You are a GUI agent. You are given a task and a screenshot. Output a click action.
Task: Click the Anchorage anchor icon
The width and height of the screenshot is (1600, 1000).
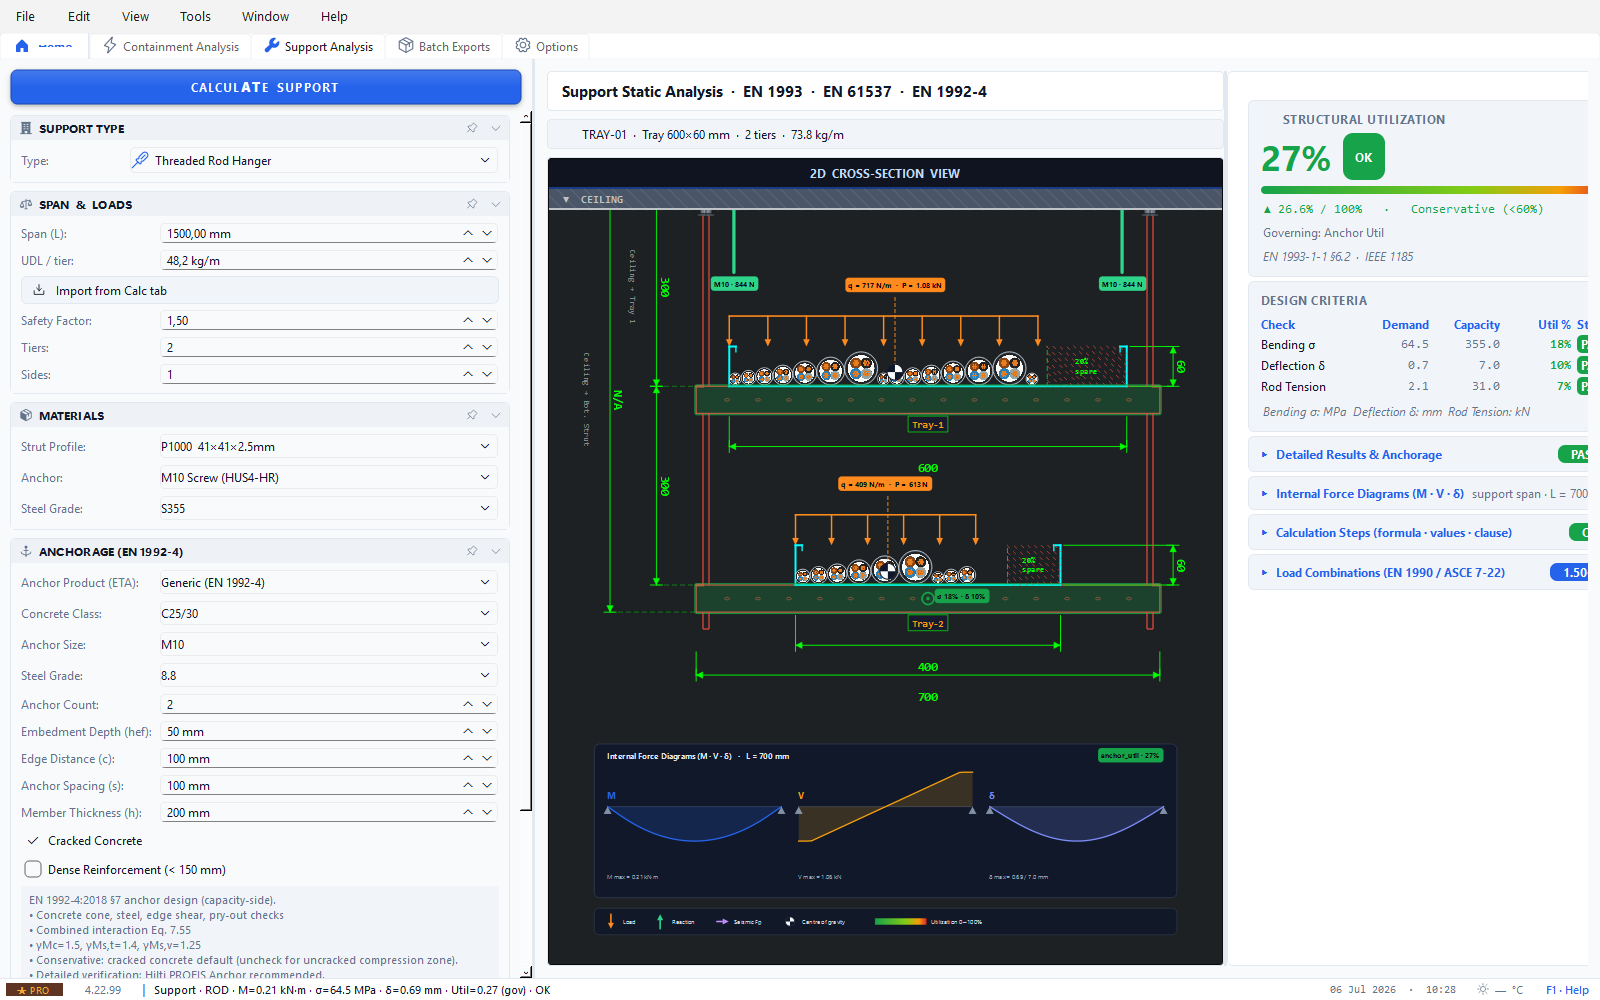[x=26, y=551]
